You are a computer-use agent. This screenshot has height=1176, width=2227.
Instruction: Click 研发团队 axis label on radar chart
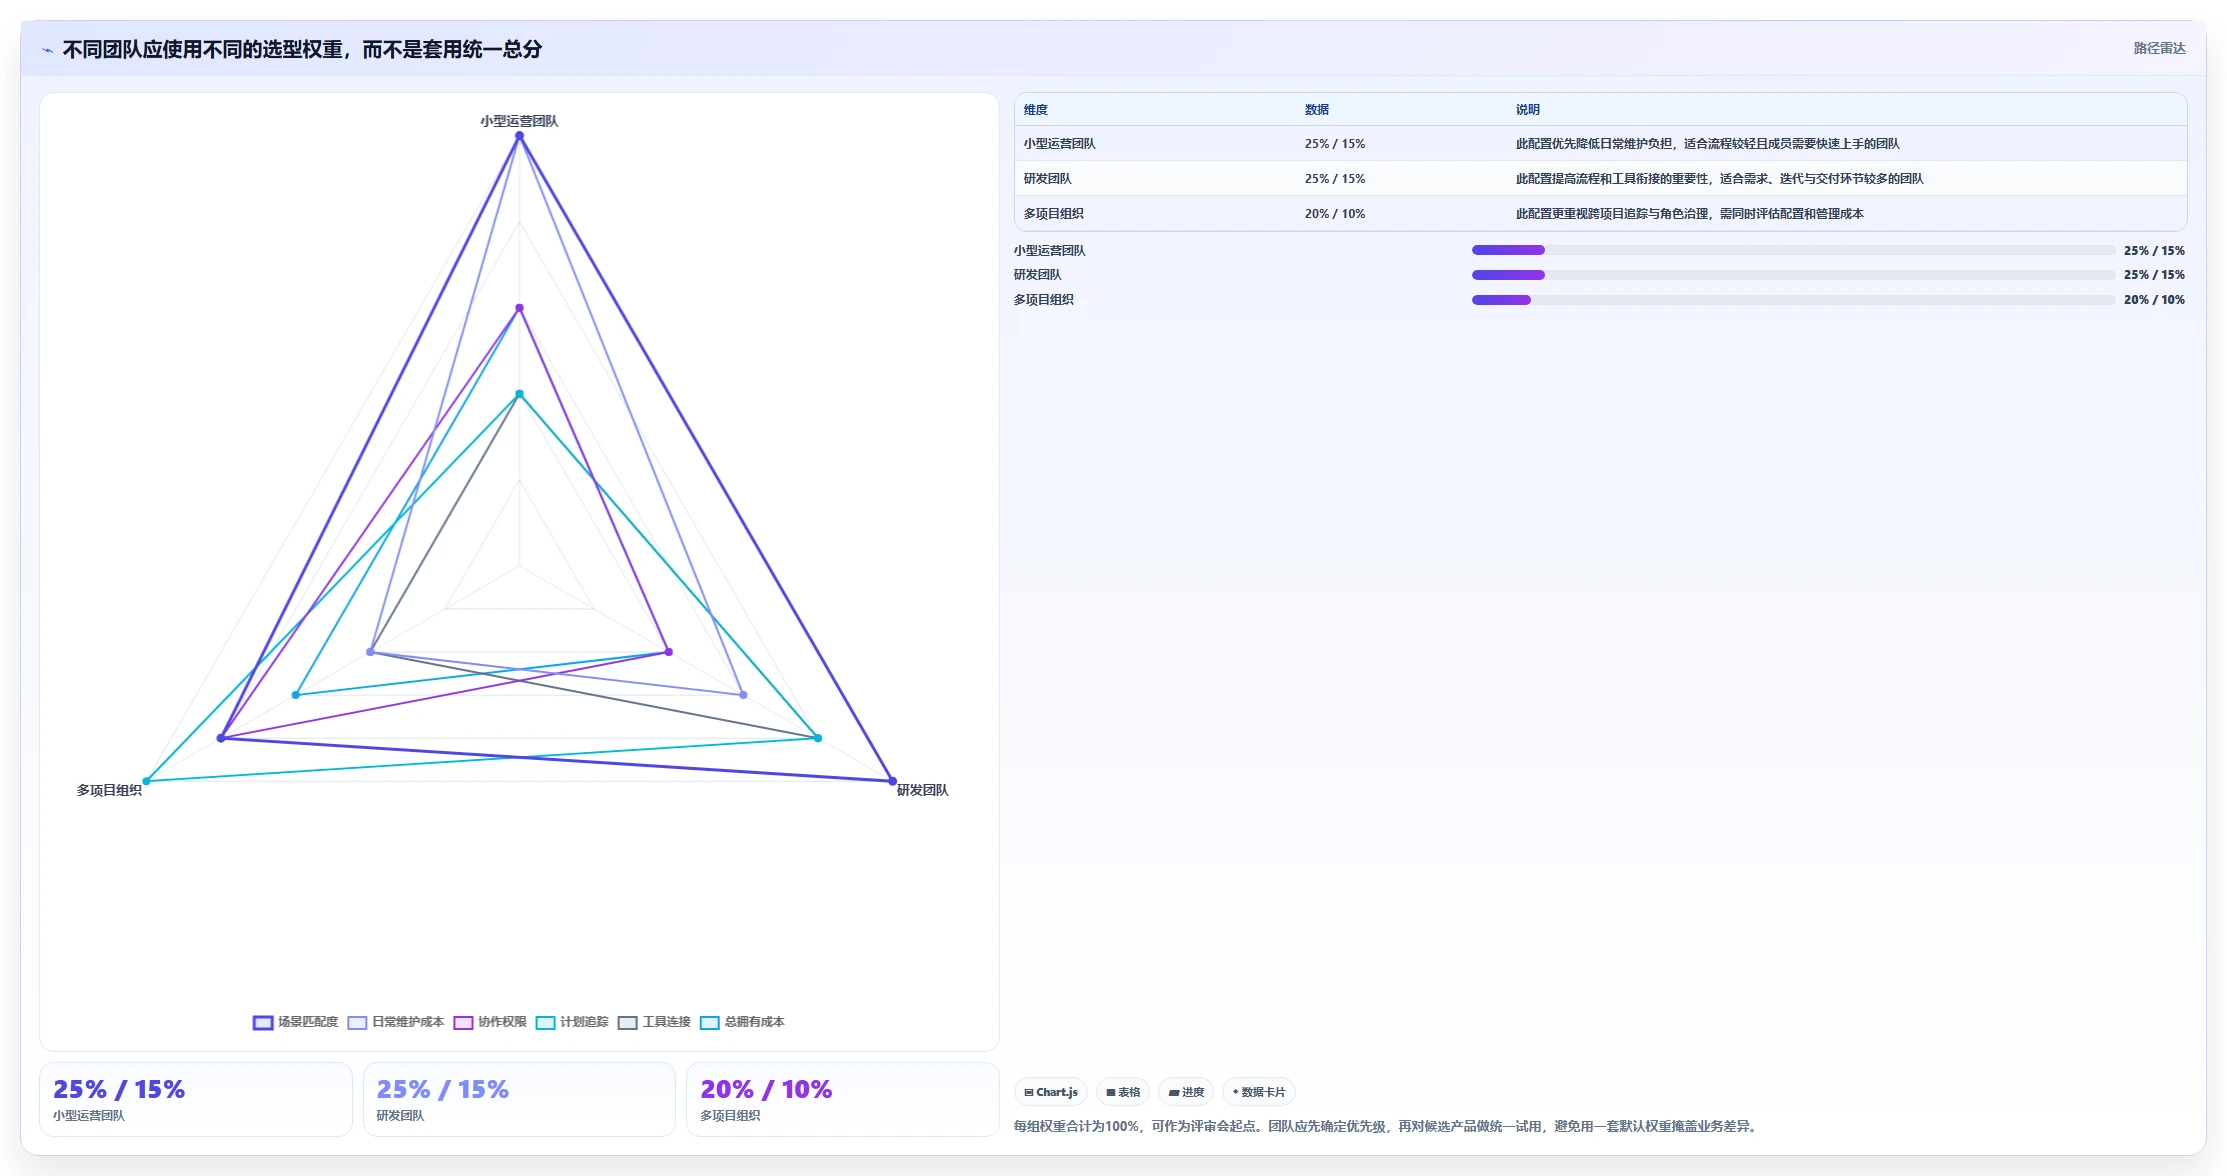[x=922, y=790]
